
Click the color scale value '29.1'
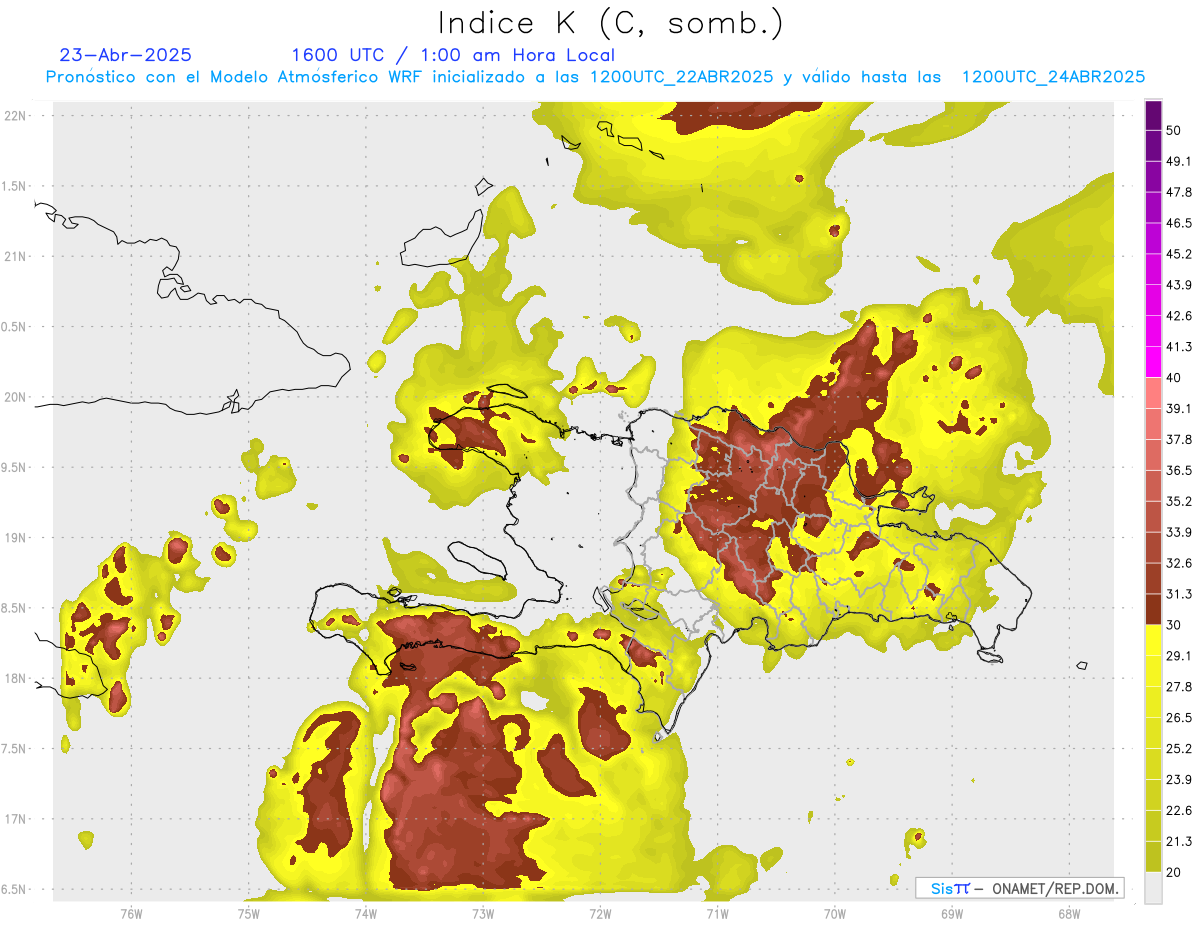1179,656
